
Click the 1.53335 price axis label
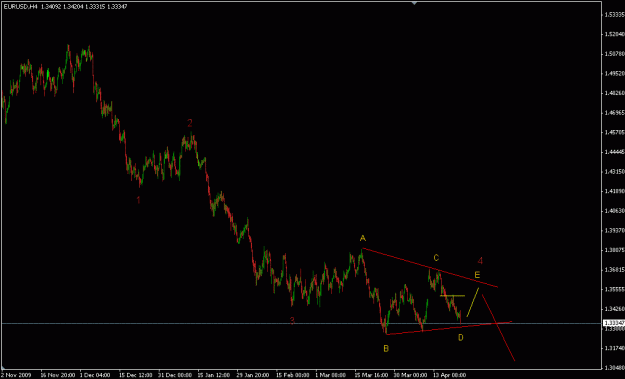point(614,15)
